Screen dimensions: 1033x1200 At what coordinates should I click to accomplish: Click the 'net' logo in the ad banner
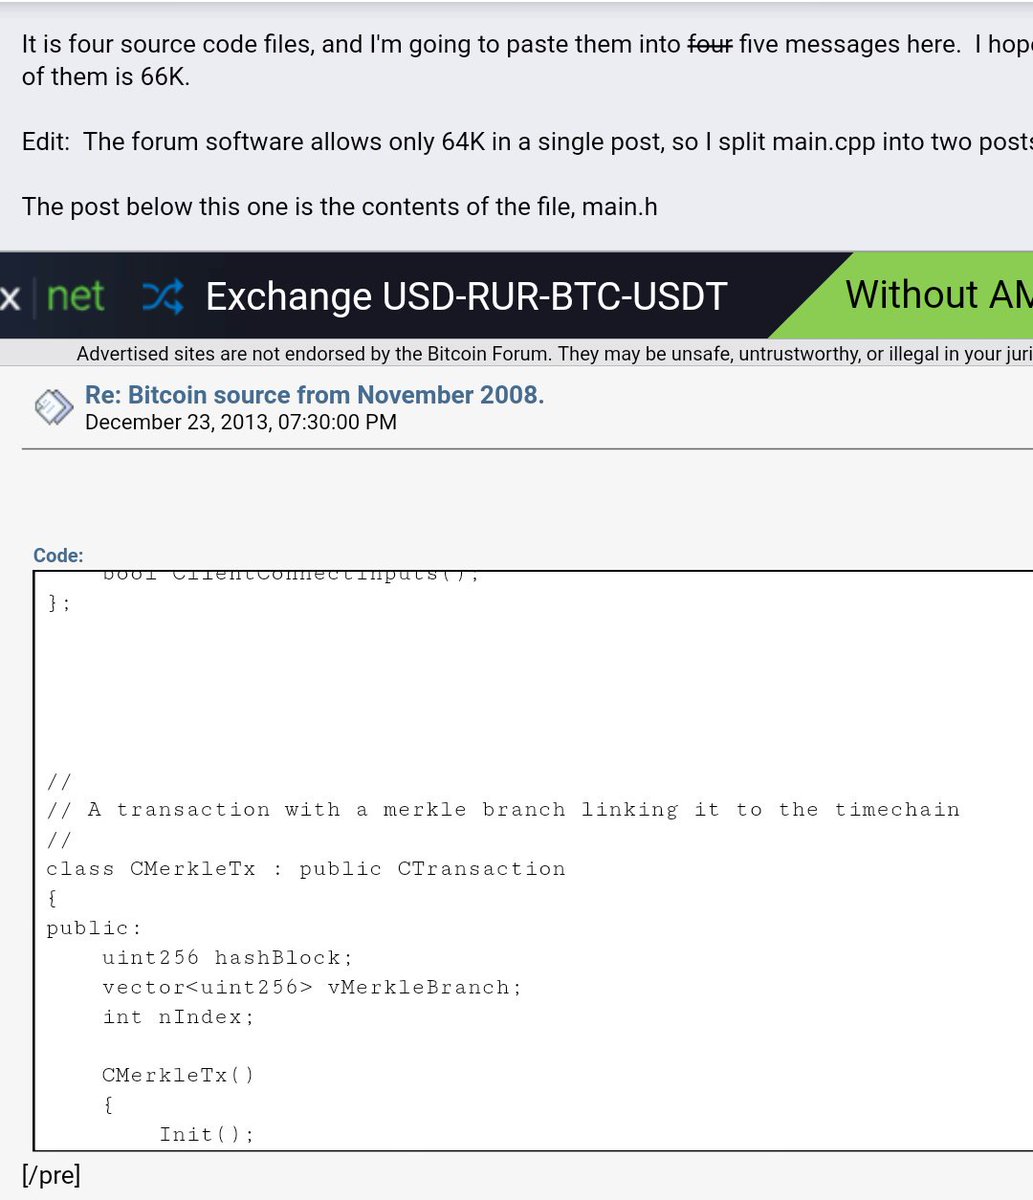tap(76, 296)
